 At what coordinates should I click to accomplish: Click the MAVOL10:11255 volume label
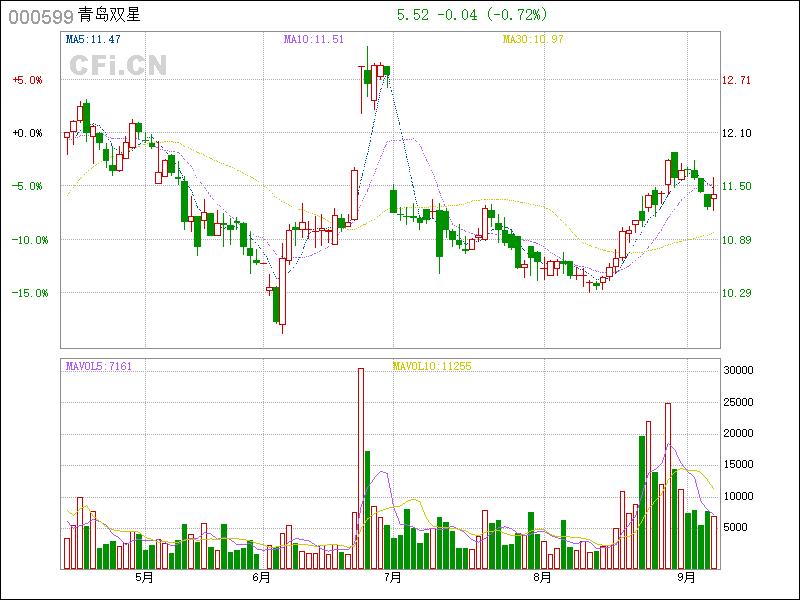pyautogui.click(x=431, y=366)
